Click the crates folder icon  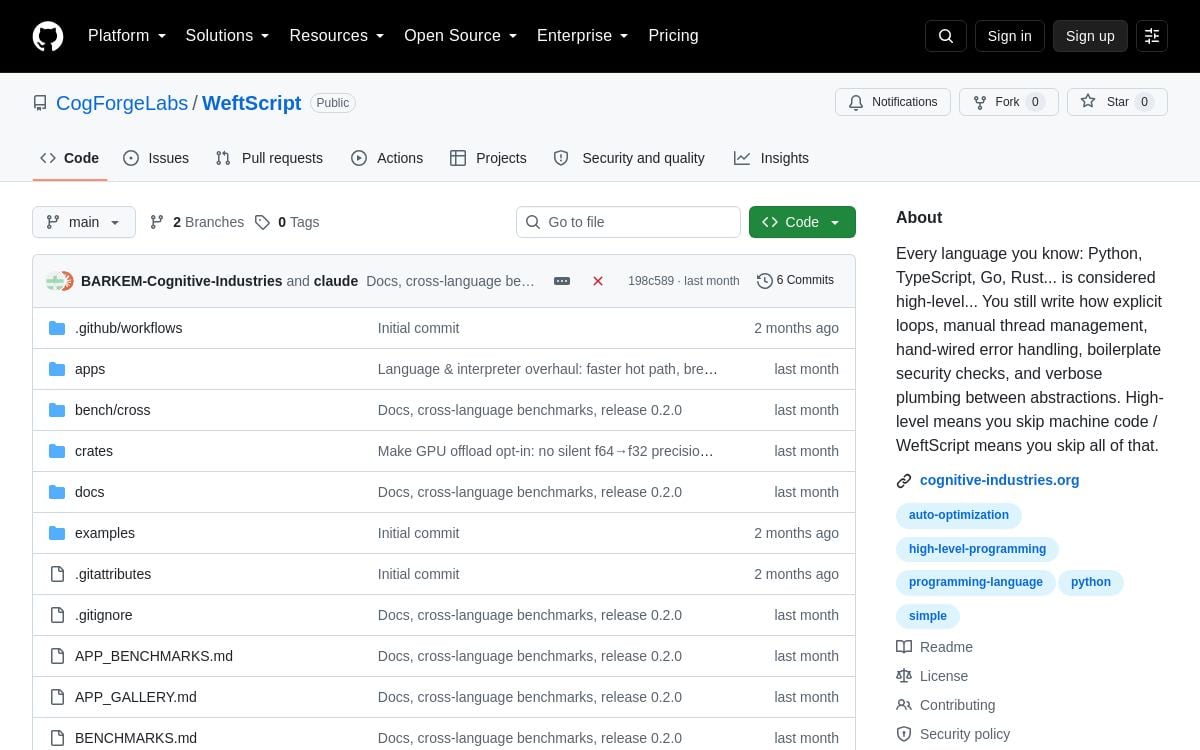click(57, 451)
